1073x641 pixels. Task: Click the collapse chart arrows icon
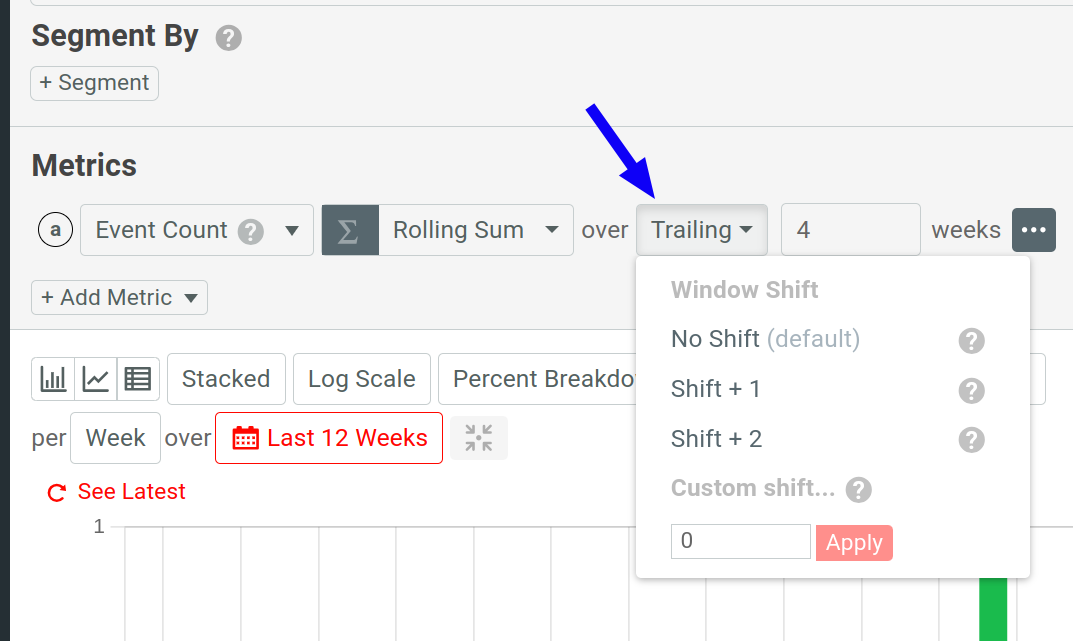tap(478, 437)
